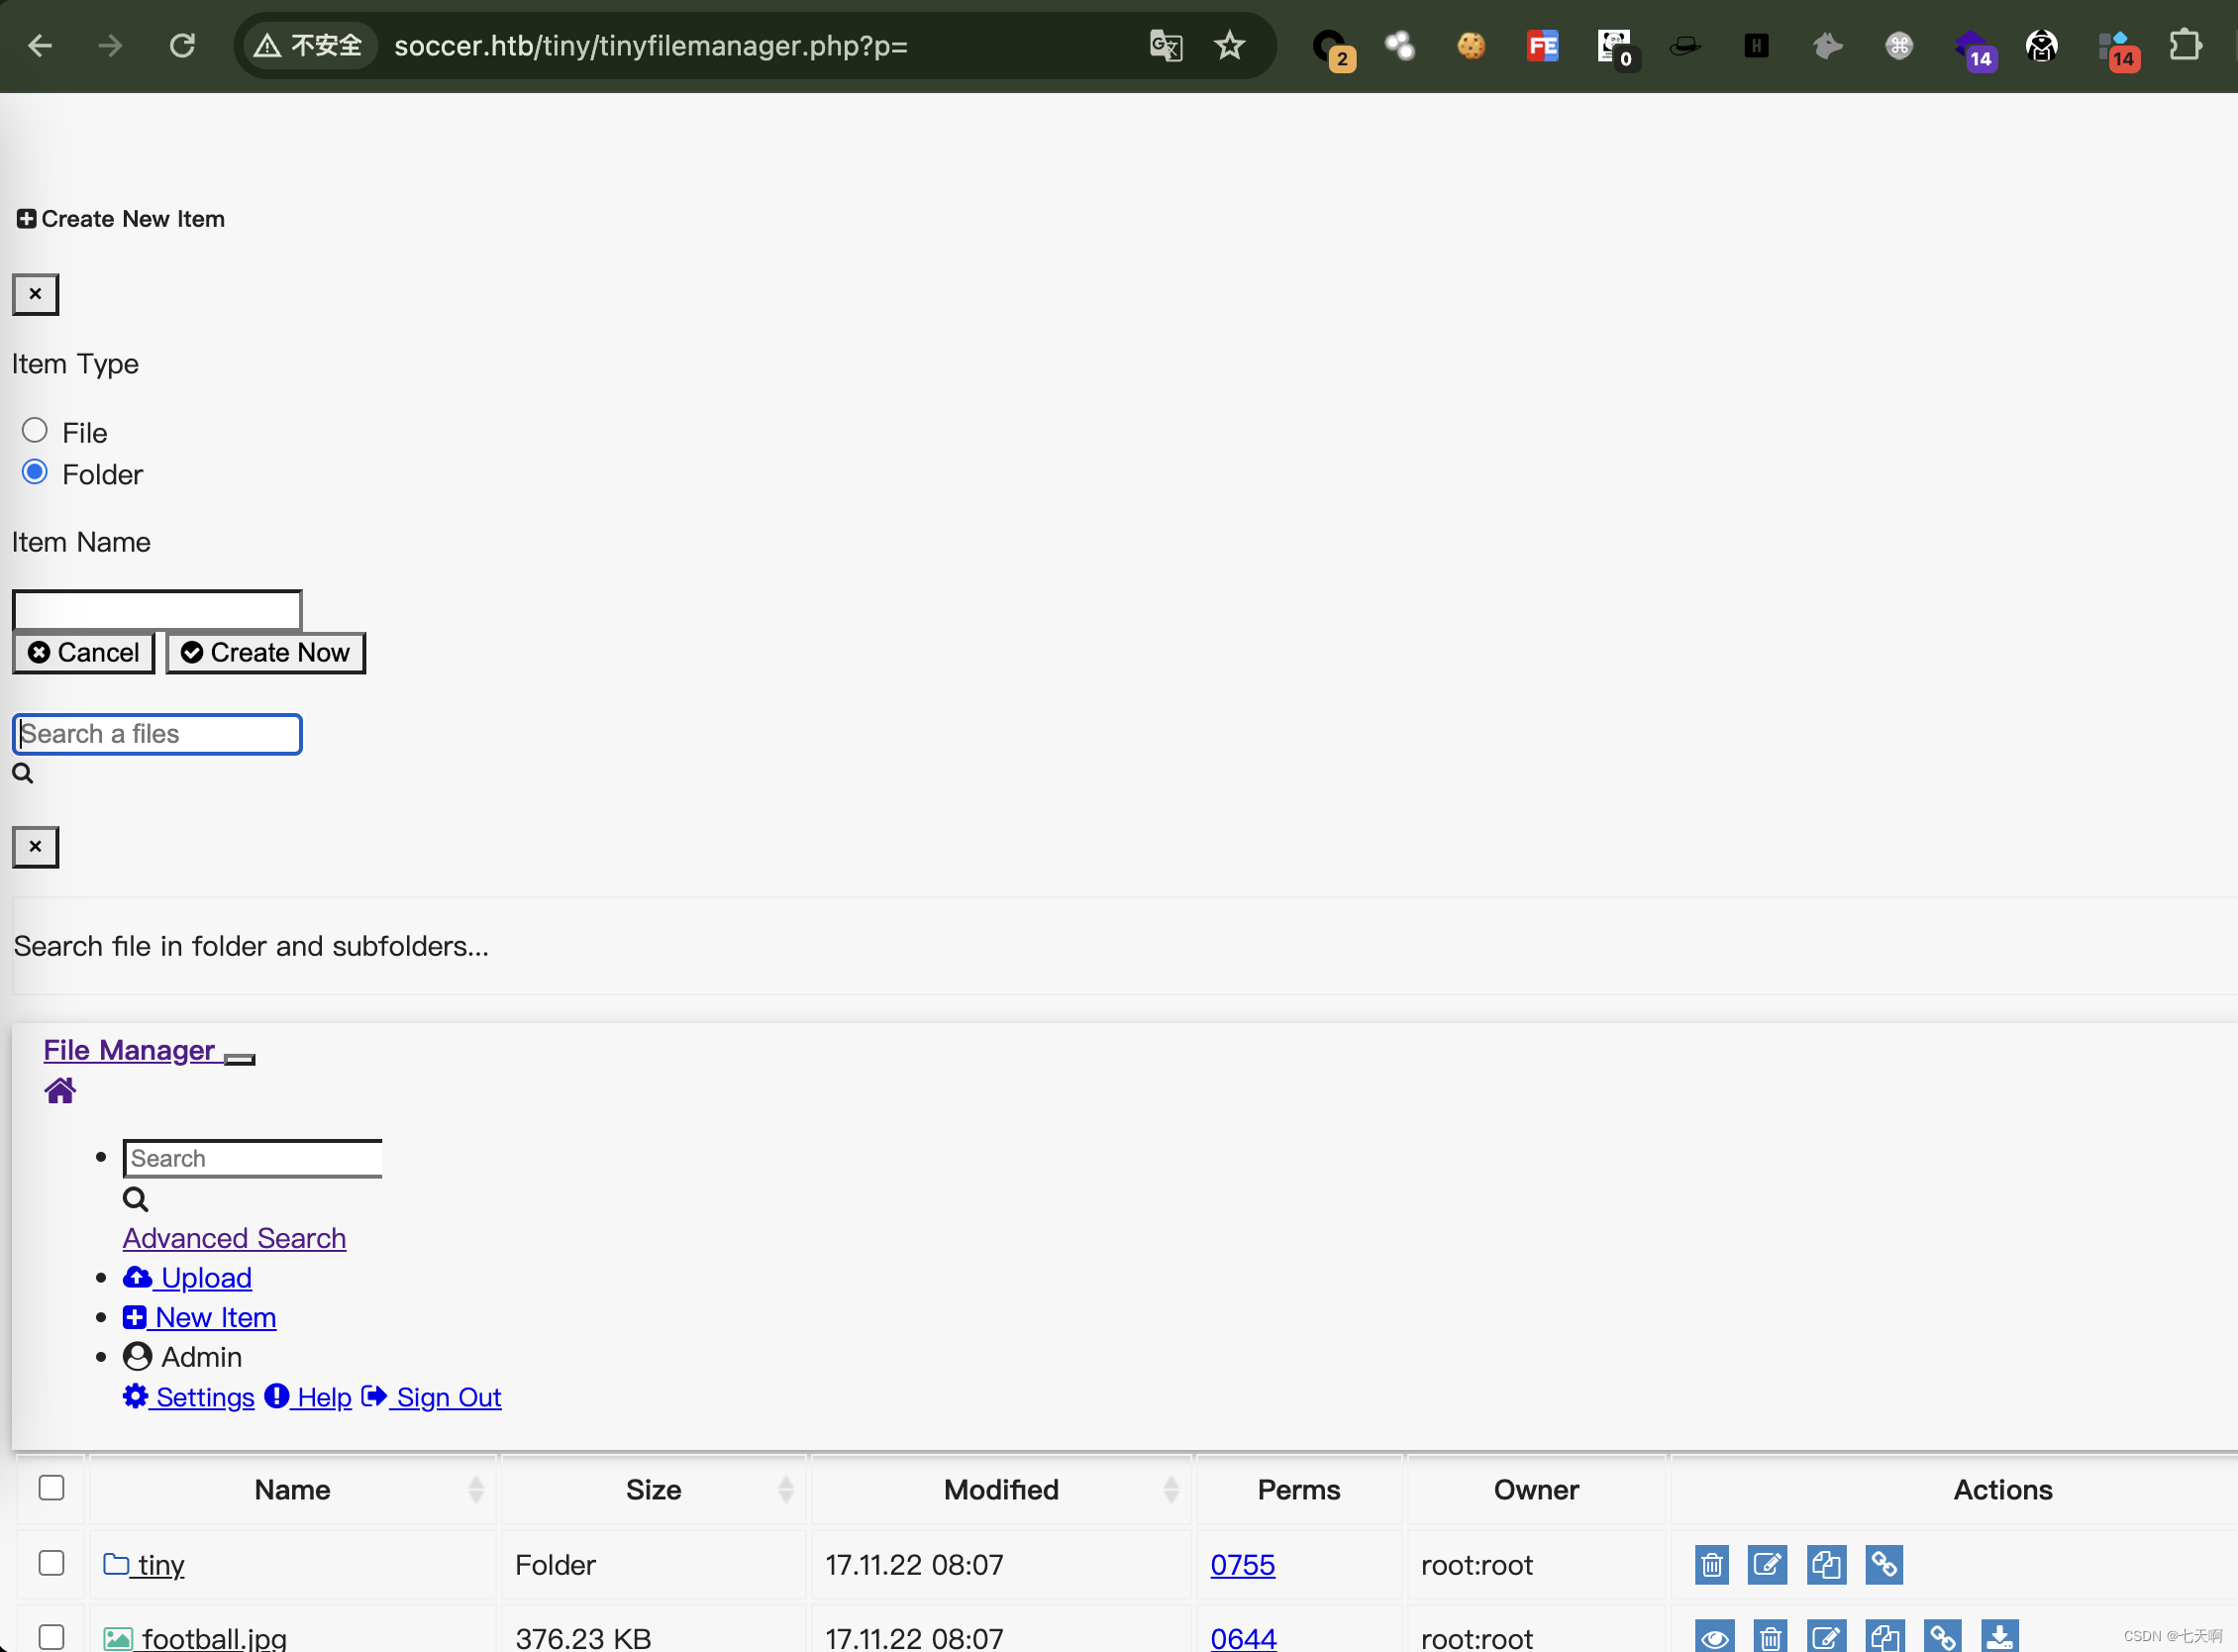This screenshot has height=1652, width=2238.
Task: Click copy icon for tiny folder
Action: click(x=1825, y=1564)
